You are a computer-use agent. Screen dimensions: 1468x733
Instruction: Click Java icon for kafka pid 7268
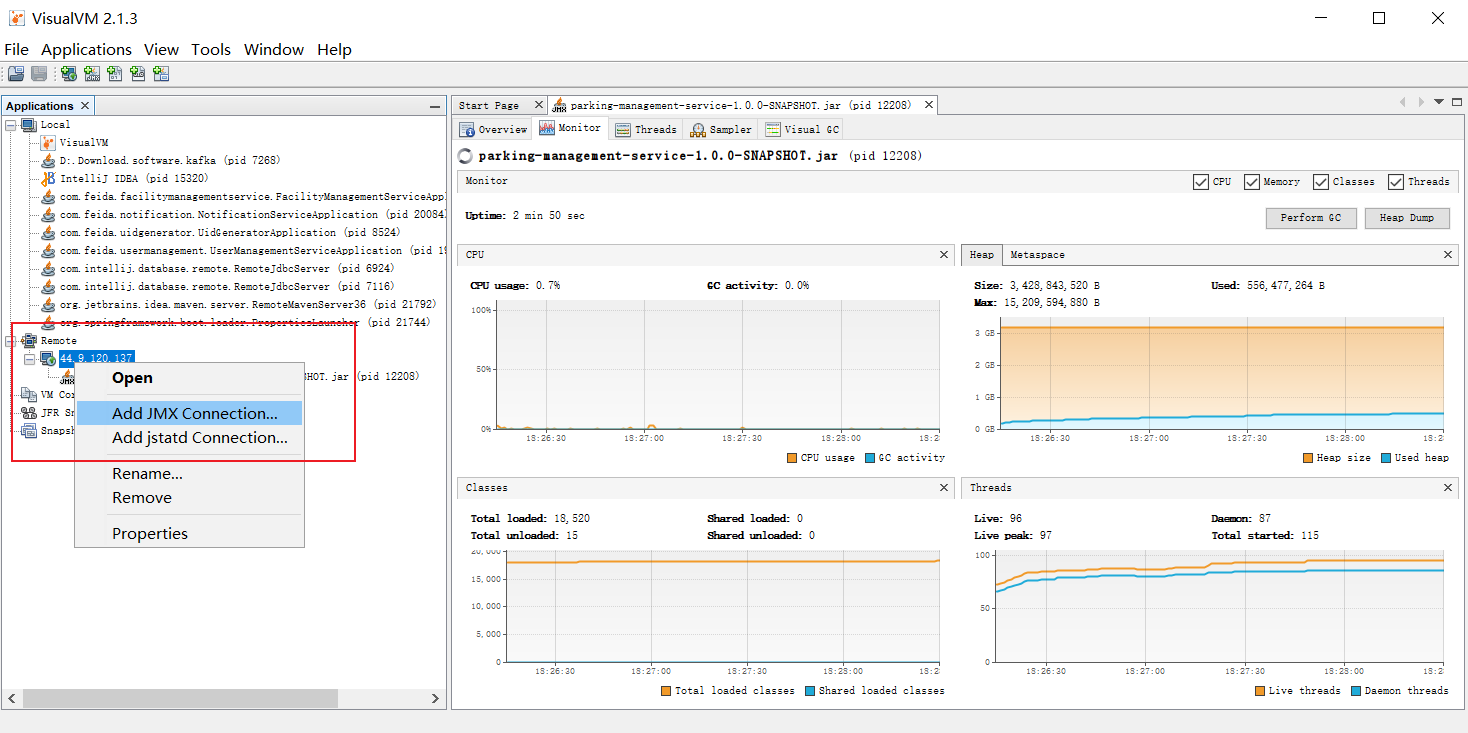47,161
